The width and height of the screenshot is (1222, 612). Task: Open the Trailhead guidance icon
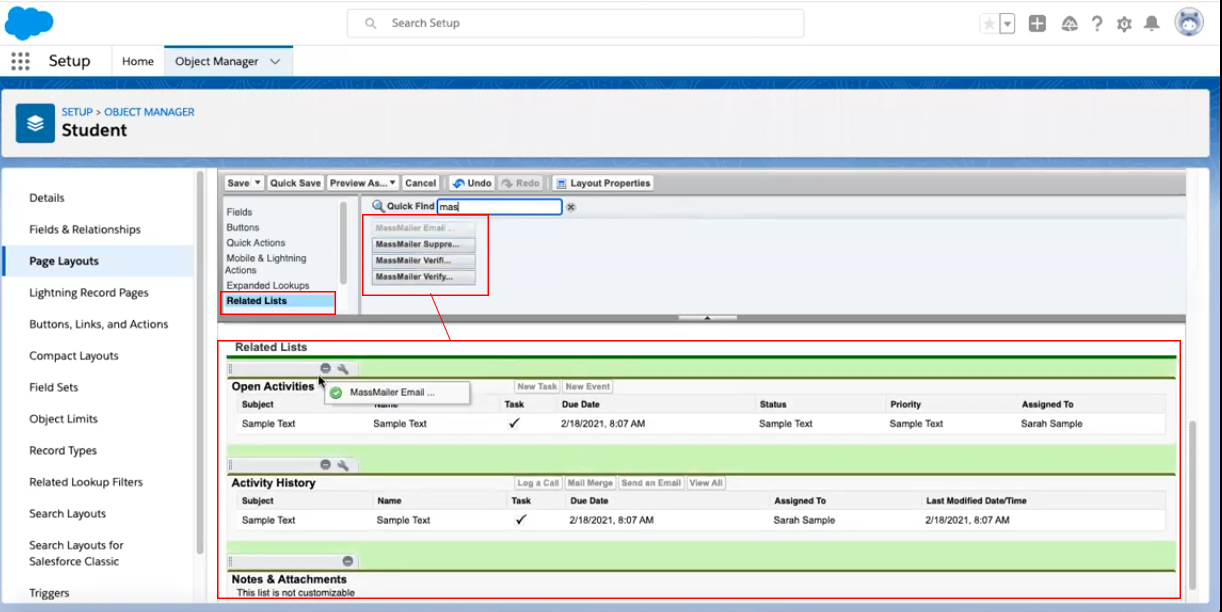1069,23
